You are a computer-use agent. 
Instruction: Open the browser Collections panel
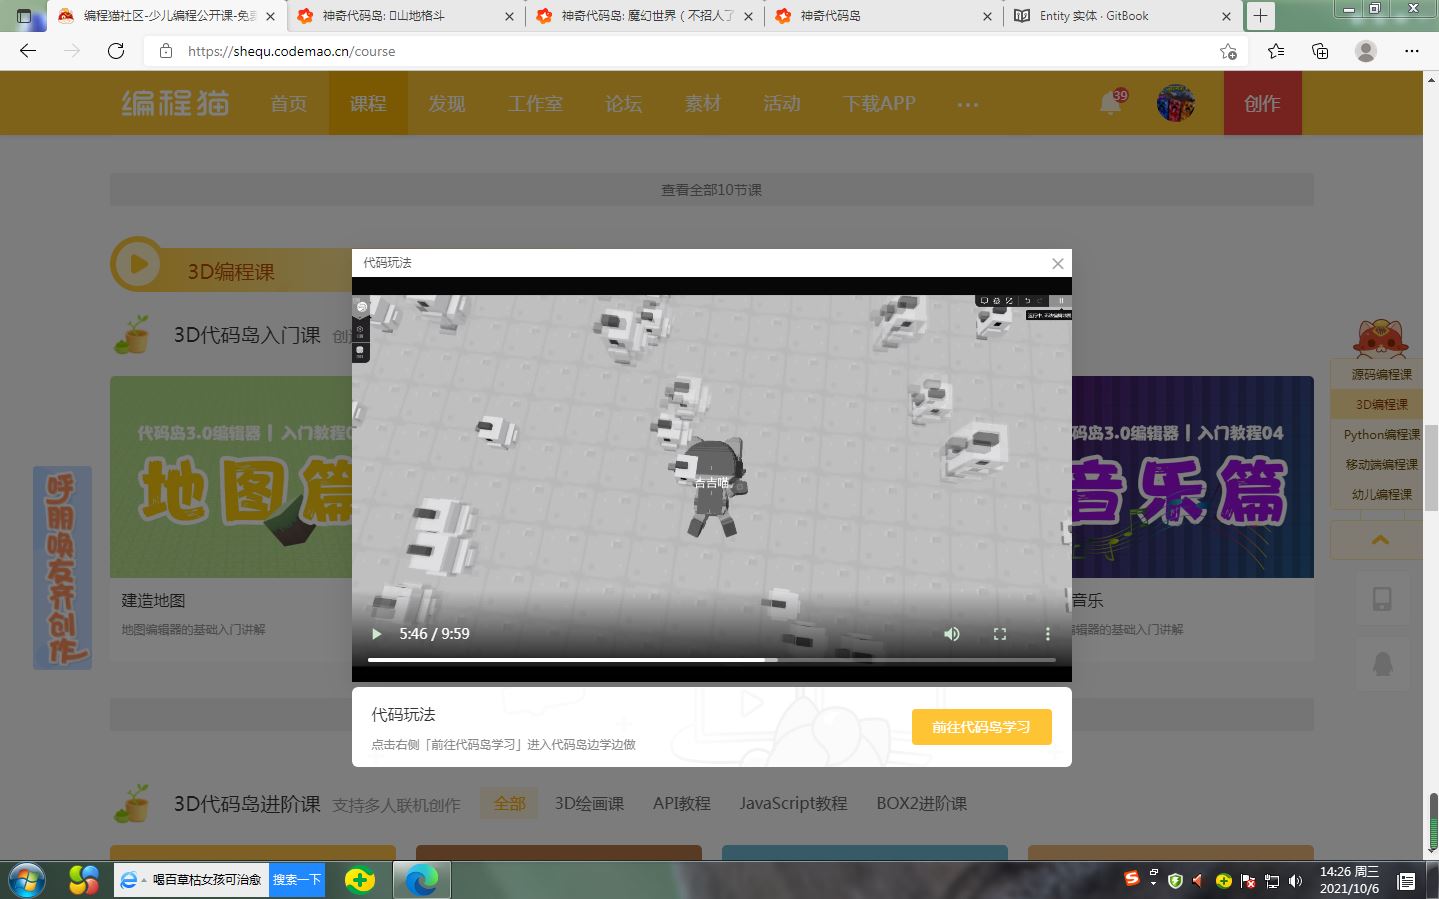1320,51
